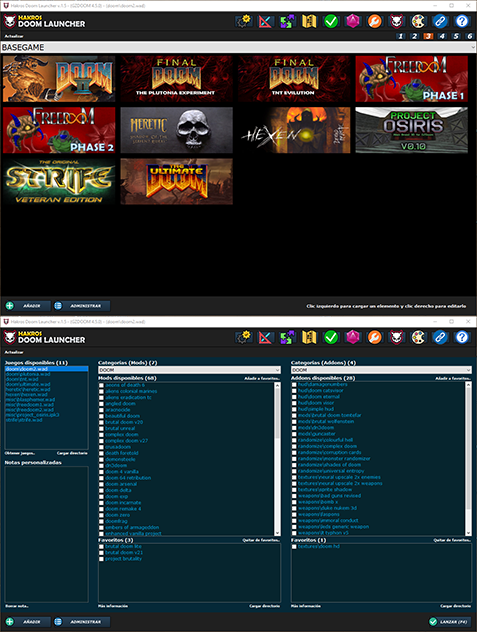Screen dimensions: 477x632
Task: Click the blue question mark help icon in bottom window
Action: point(462,337)
